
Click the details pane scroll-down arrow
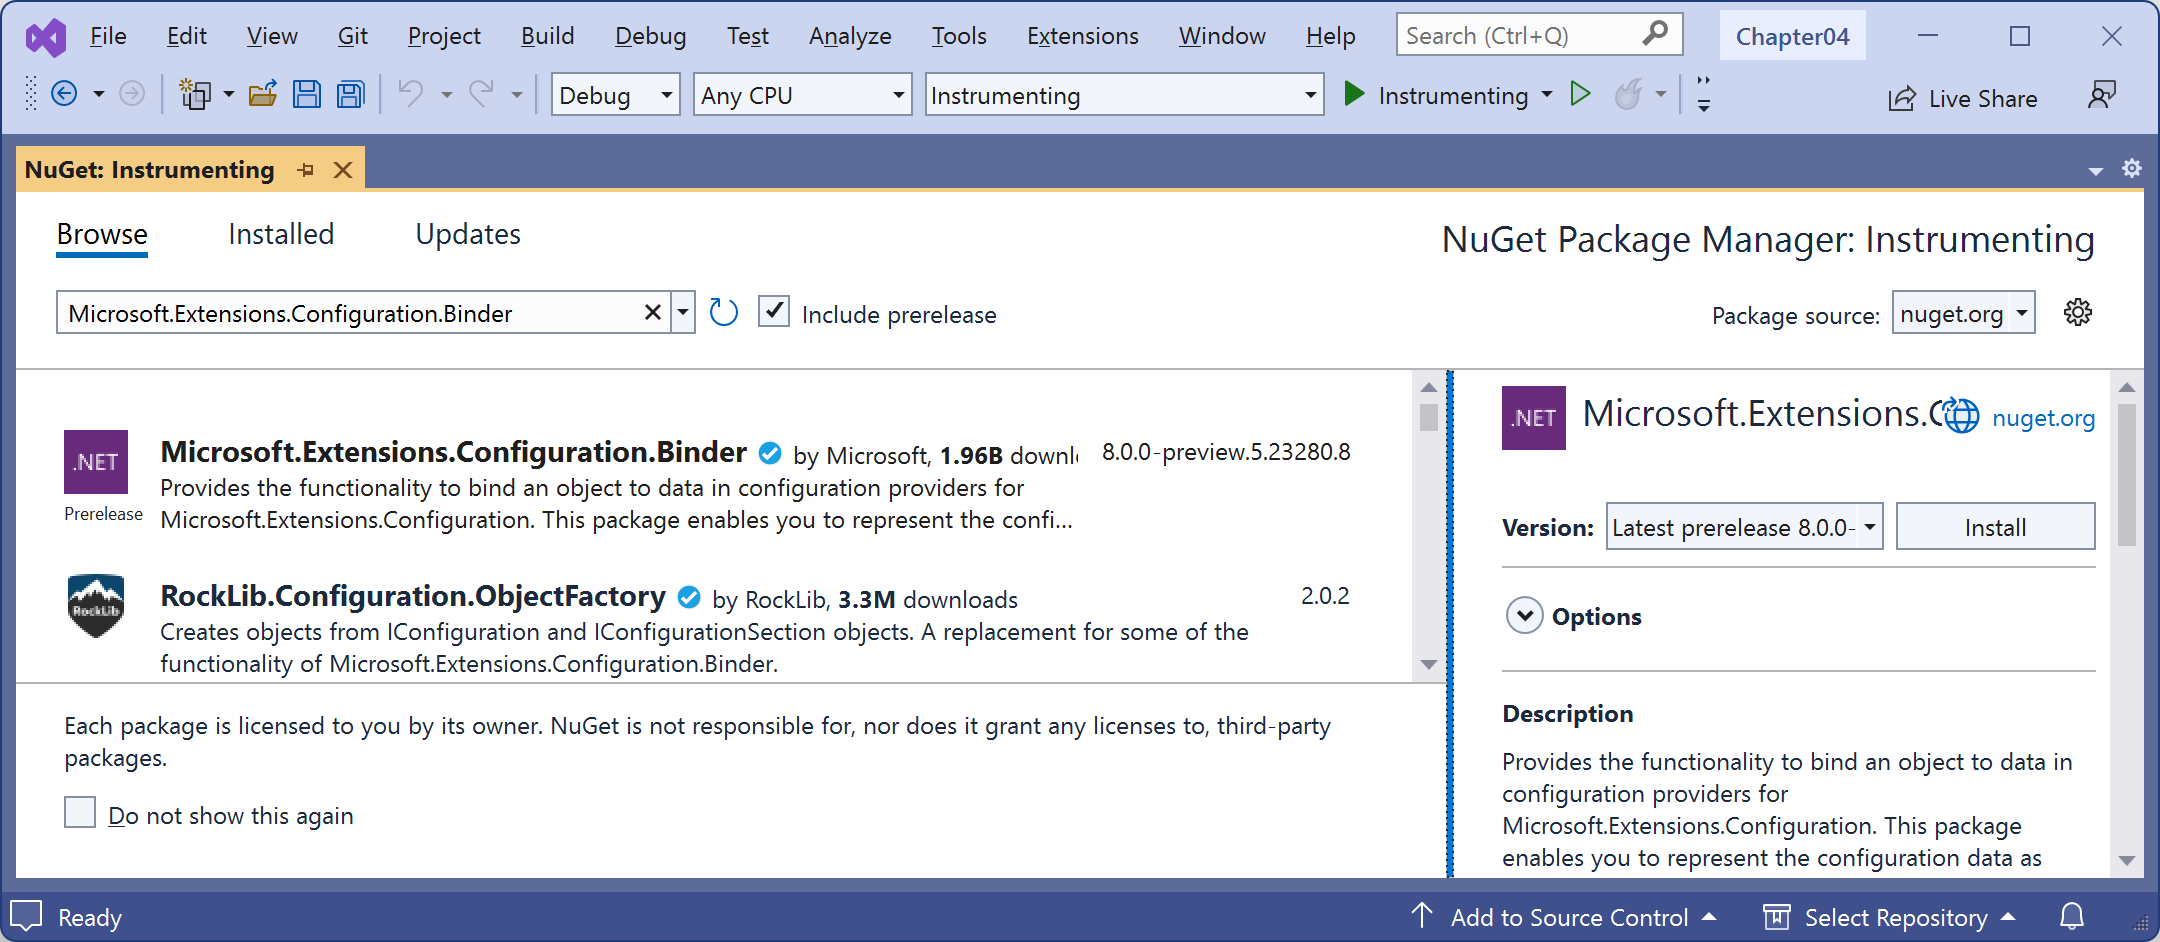(2127, 860)
